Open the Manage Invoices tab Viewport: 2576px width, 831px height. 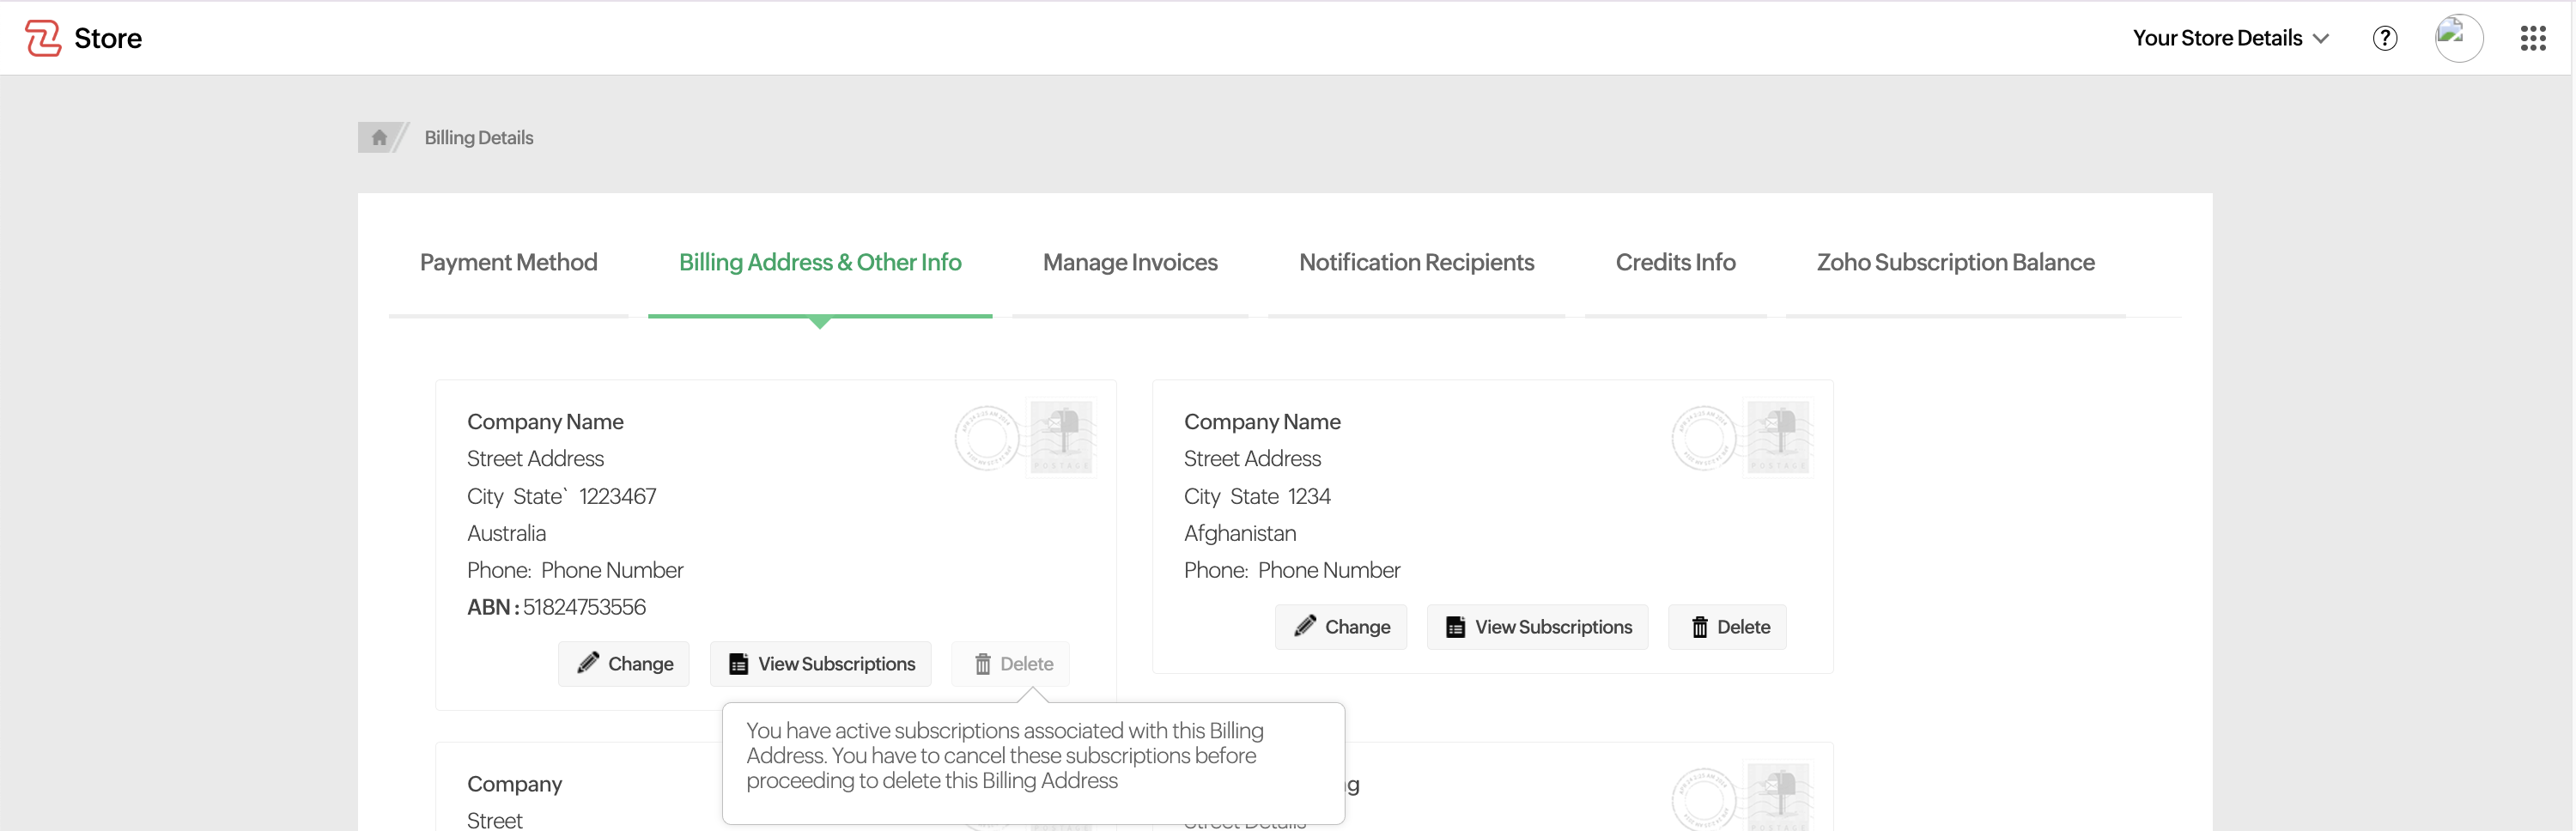(1130, 262)
